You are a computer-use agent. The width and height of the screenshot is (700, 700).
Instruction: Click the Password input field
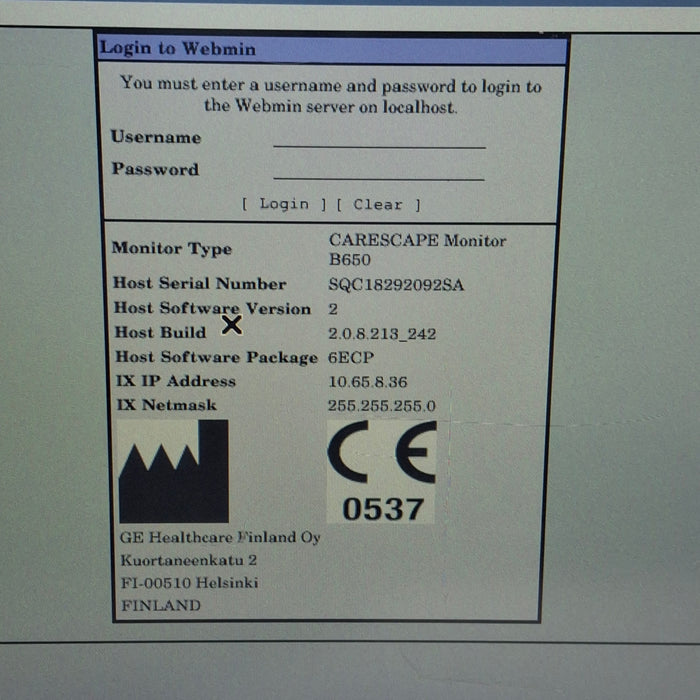point(379,170)
